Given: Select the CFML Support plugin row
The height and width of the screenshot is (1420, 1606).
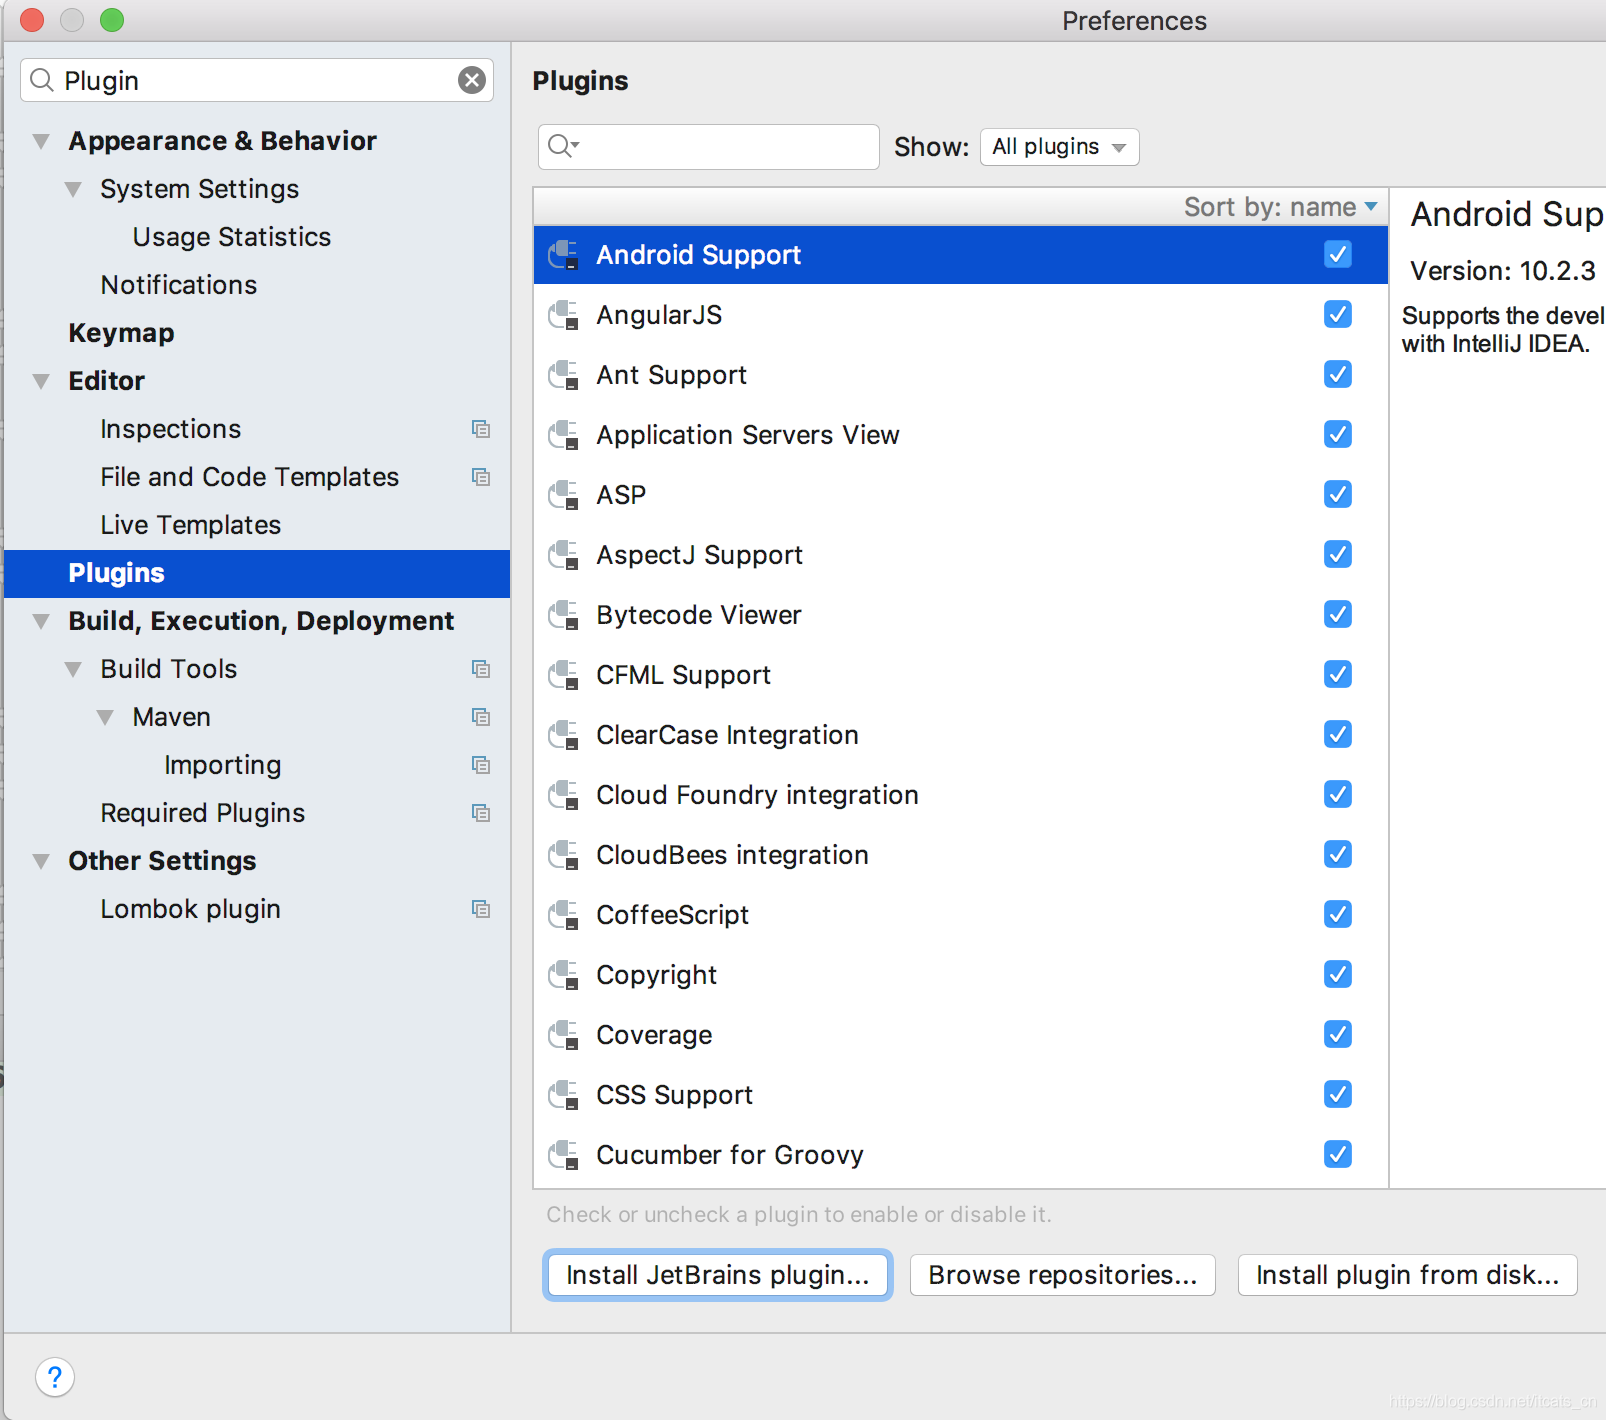Looking at the screenshot, I should coord(961,675).
